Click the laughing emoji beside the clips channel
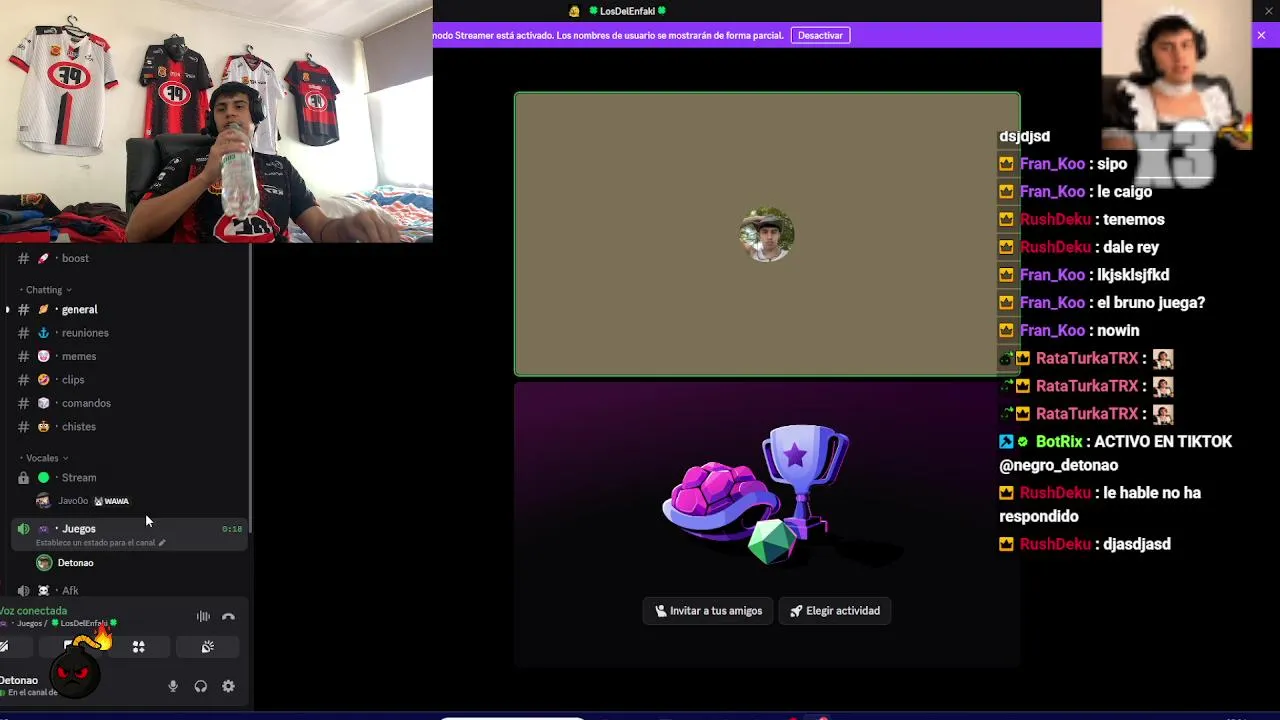The image size is (1280, 720). coord(43,380)
